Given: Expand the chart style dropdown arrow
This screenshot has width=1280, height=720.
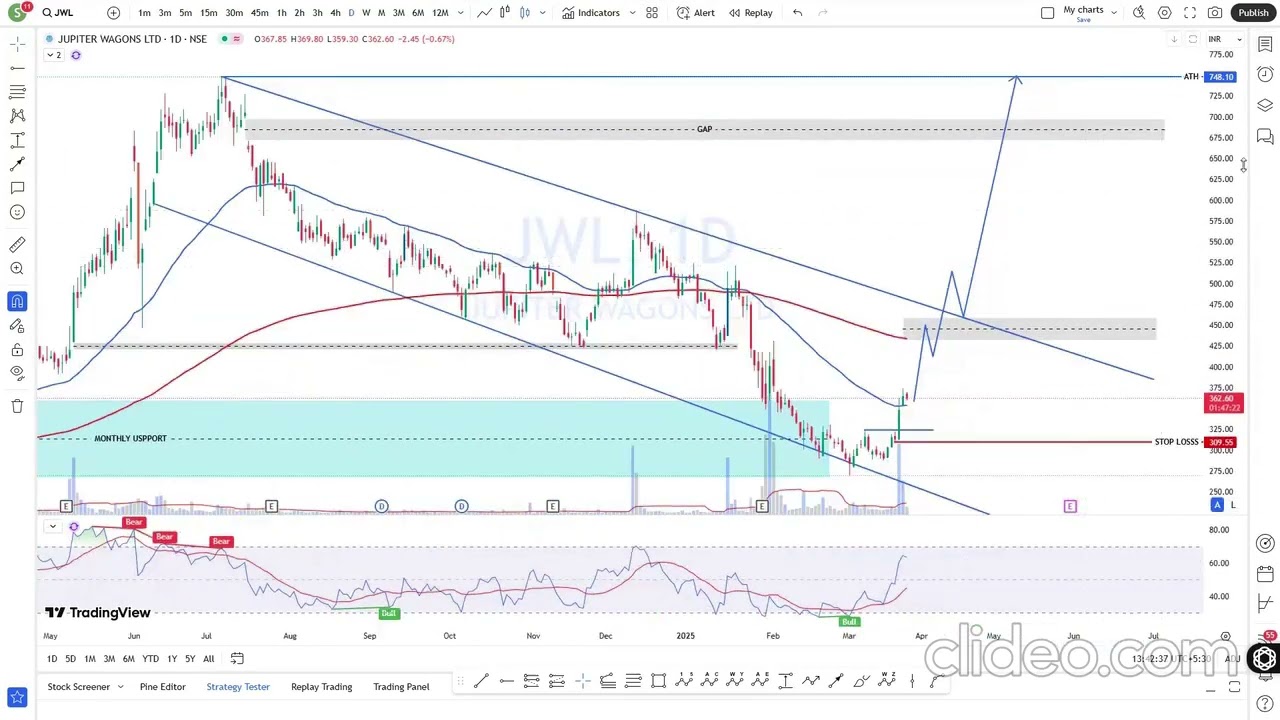Looking at the screenshot, I should point(542,13).
